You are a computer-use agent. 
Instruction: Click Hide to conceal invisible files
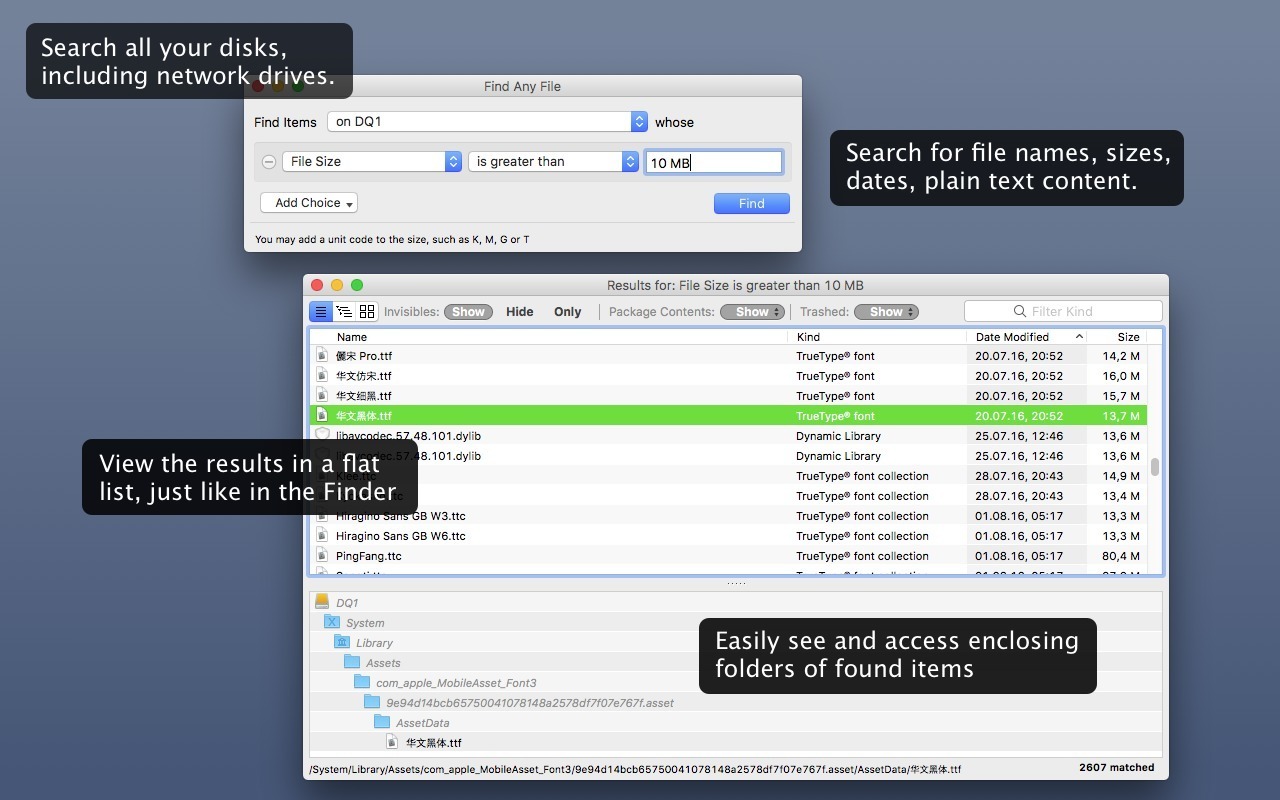[x=519, y=311]
